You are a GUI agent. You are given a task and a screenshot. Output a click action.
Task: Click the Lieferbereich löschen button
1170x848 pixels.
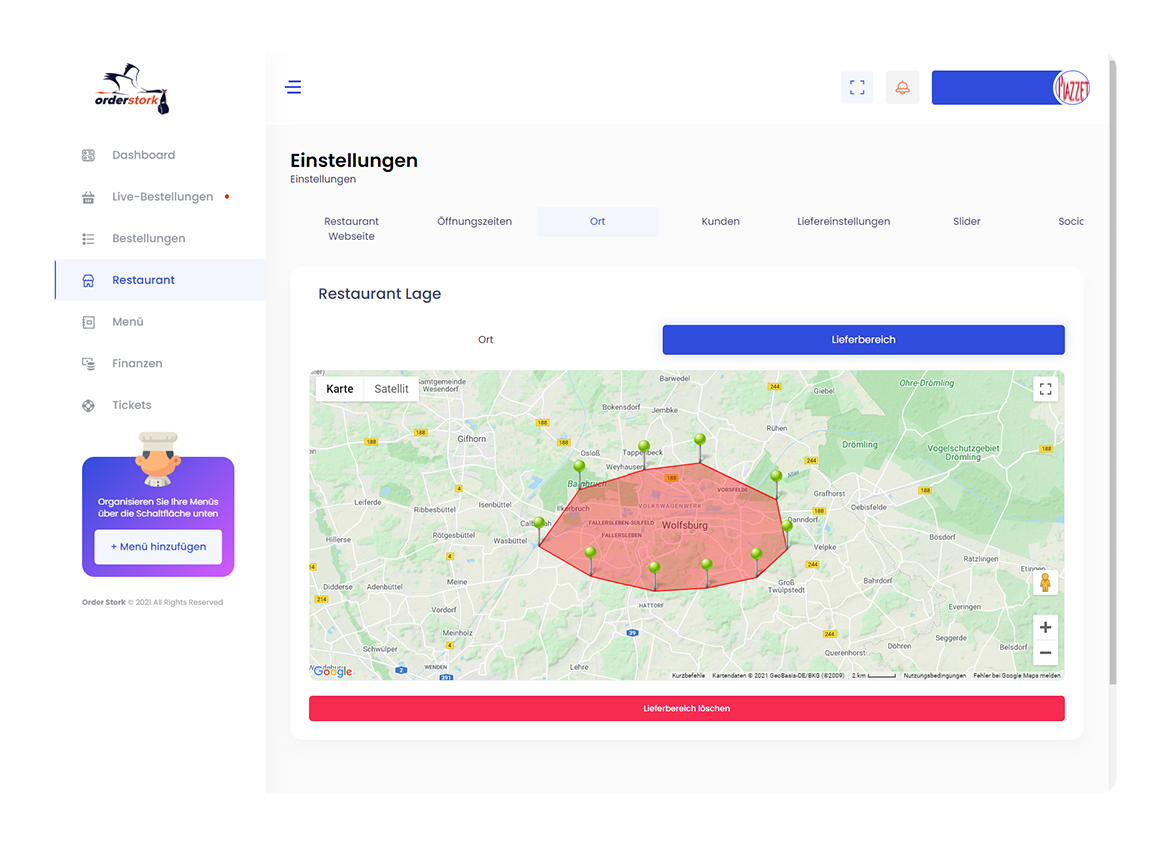686,708
